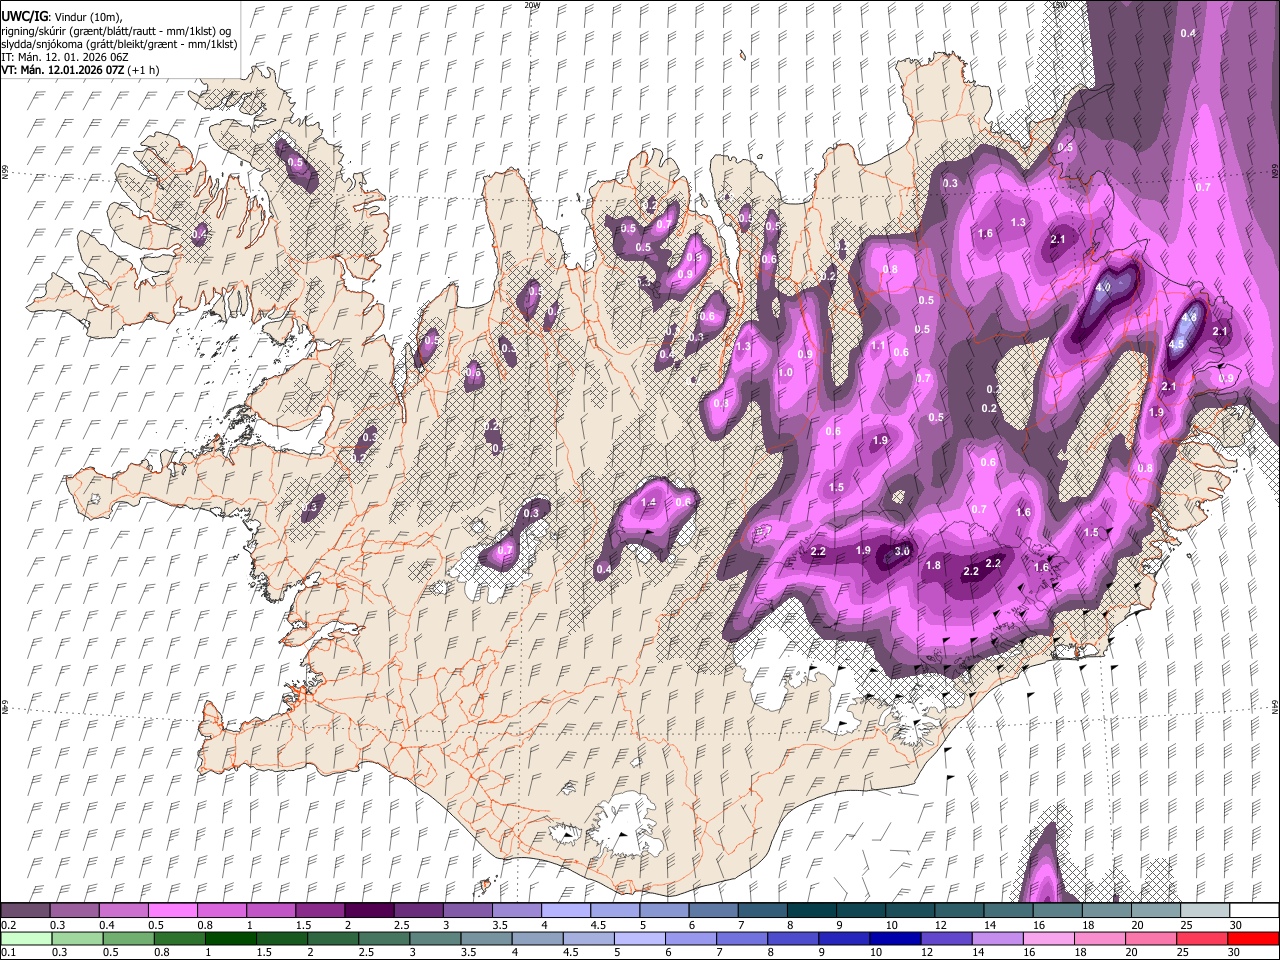
Task: Click the dark teal snow swatch above 8
Action: (x=812, y=911)
